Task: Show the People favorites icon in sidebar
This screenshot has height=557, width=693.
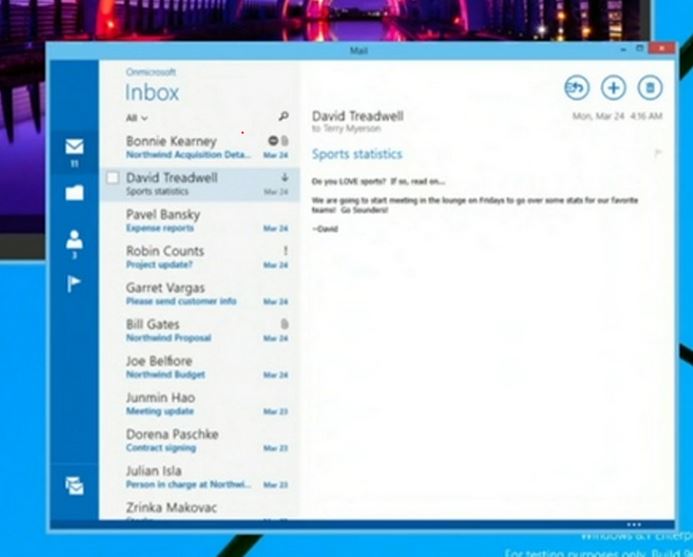Action: coord(74,240)
